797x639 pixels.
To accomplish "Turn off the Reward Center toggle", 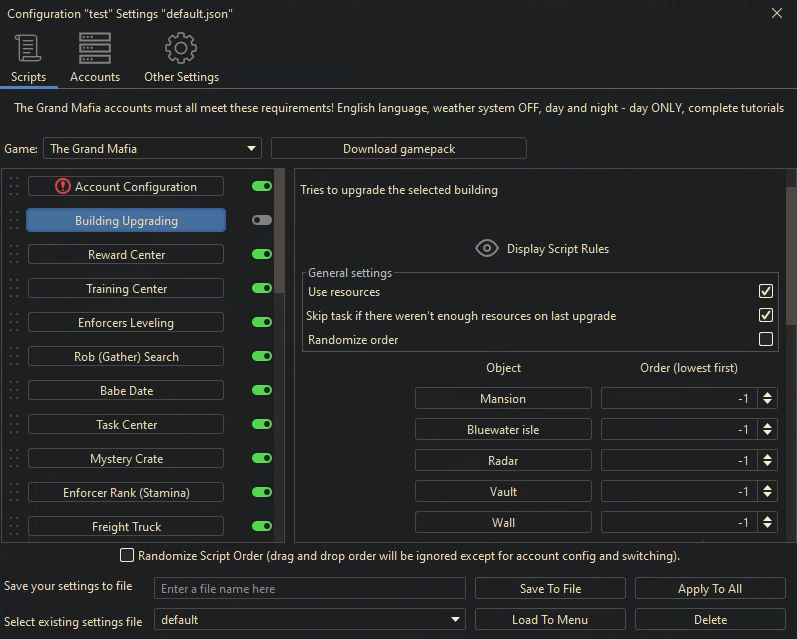I will point(262,254).
